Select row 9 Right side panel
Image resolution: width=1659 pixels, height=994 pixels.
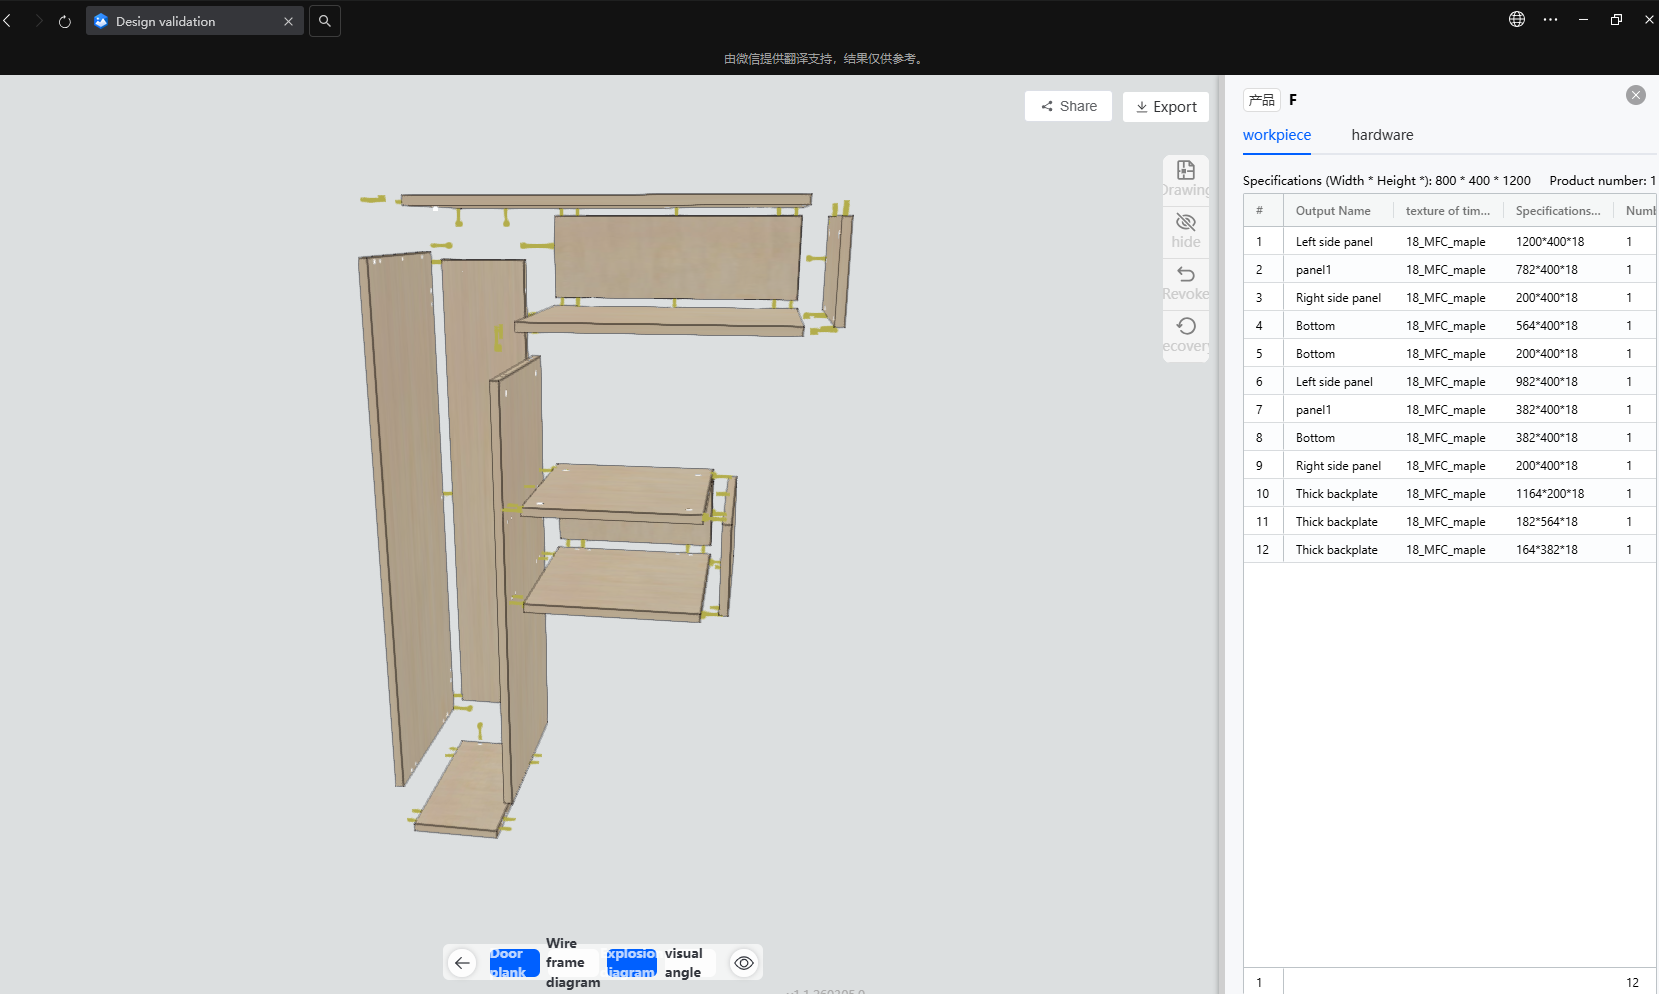coord(1450,466)
